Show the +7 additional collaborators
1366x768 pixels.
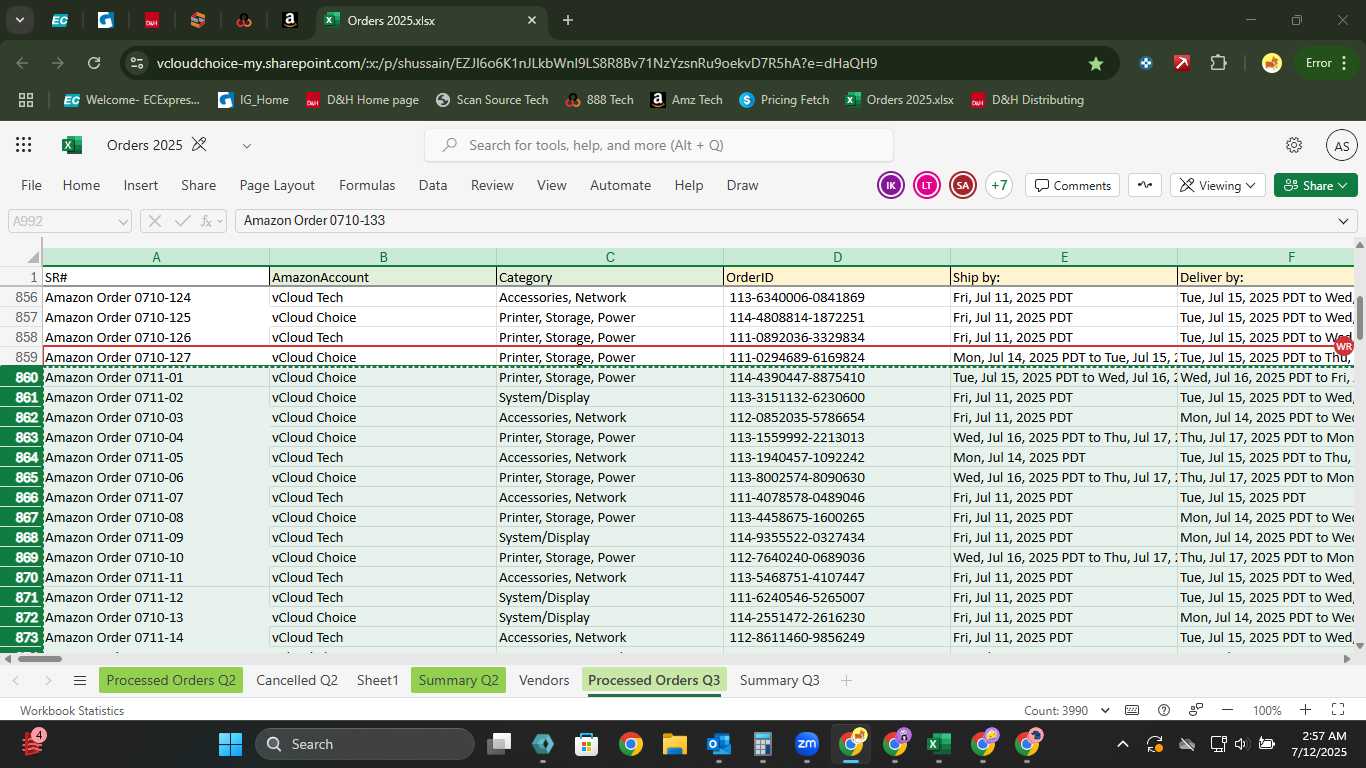(999, 185)
